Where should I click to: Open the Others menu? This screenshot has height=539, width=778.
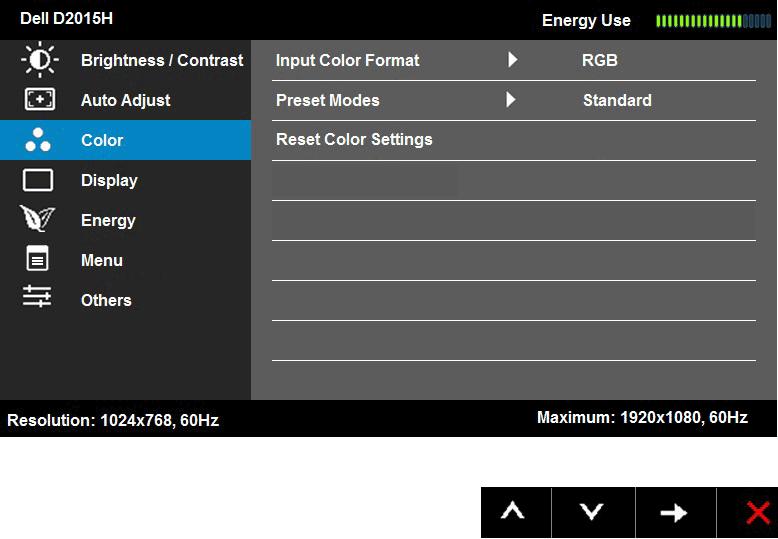coord(126,300)
